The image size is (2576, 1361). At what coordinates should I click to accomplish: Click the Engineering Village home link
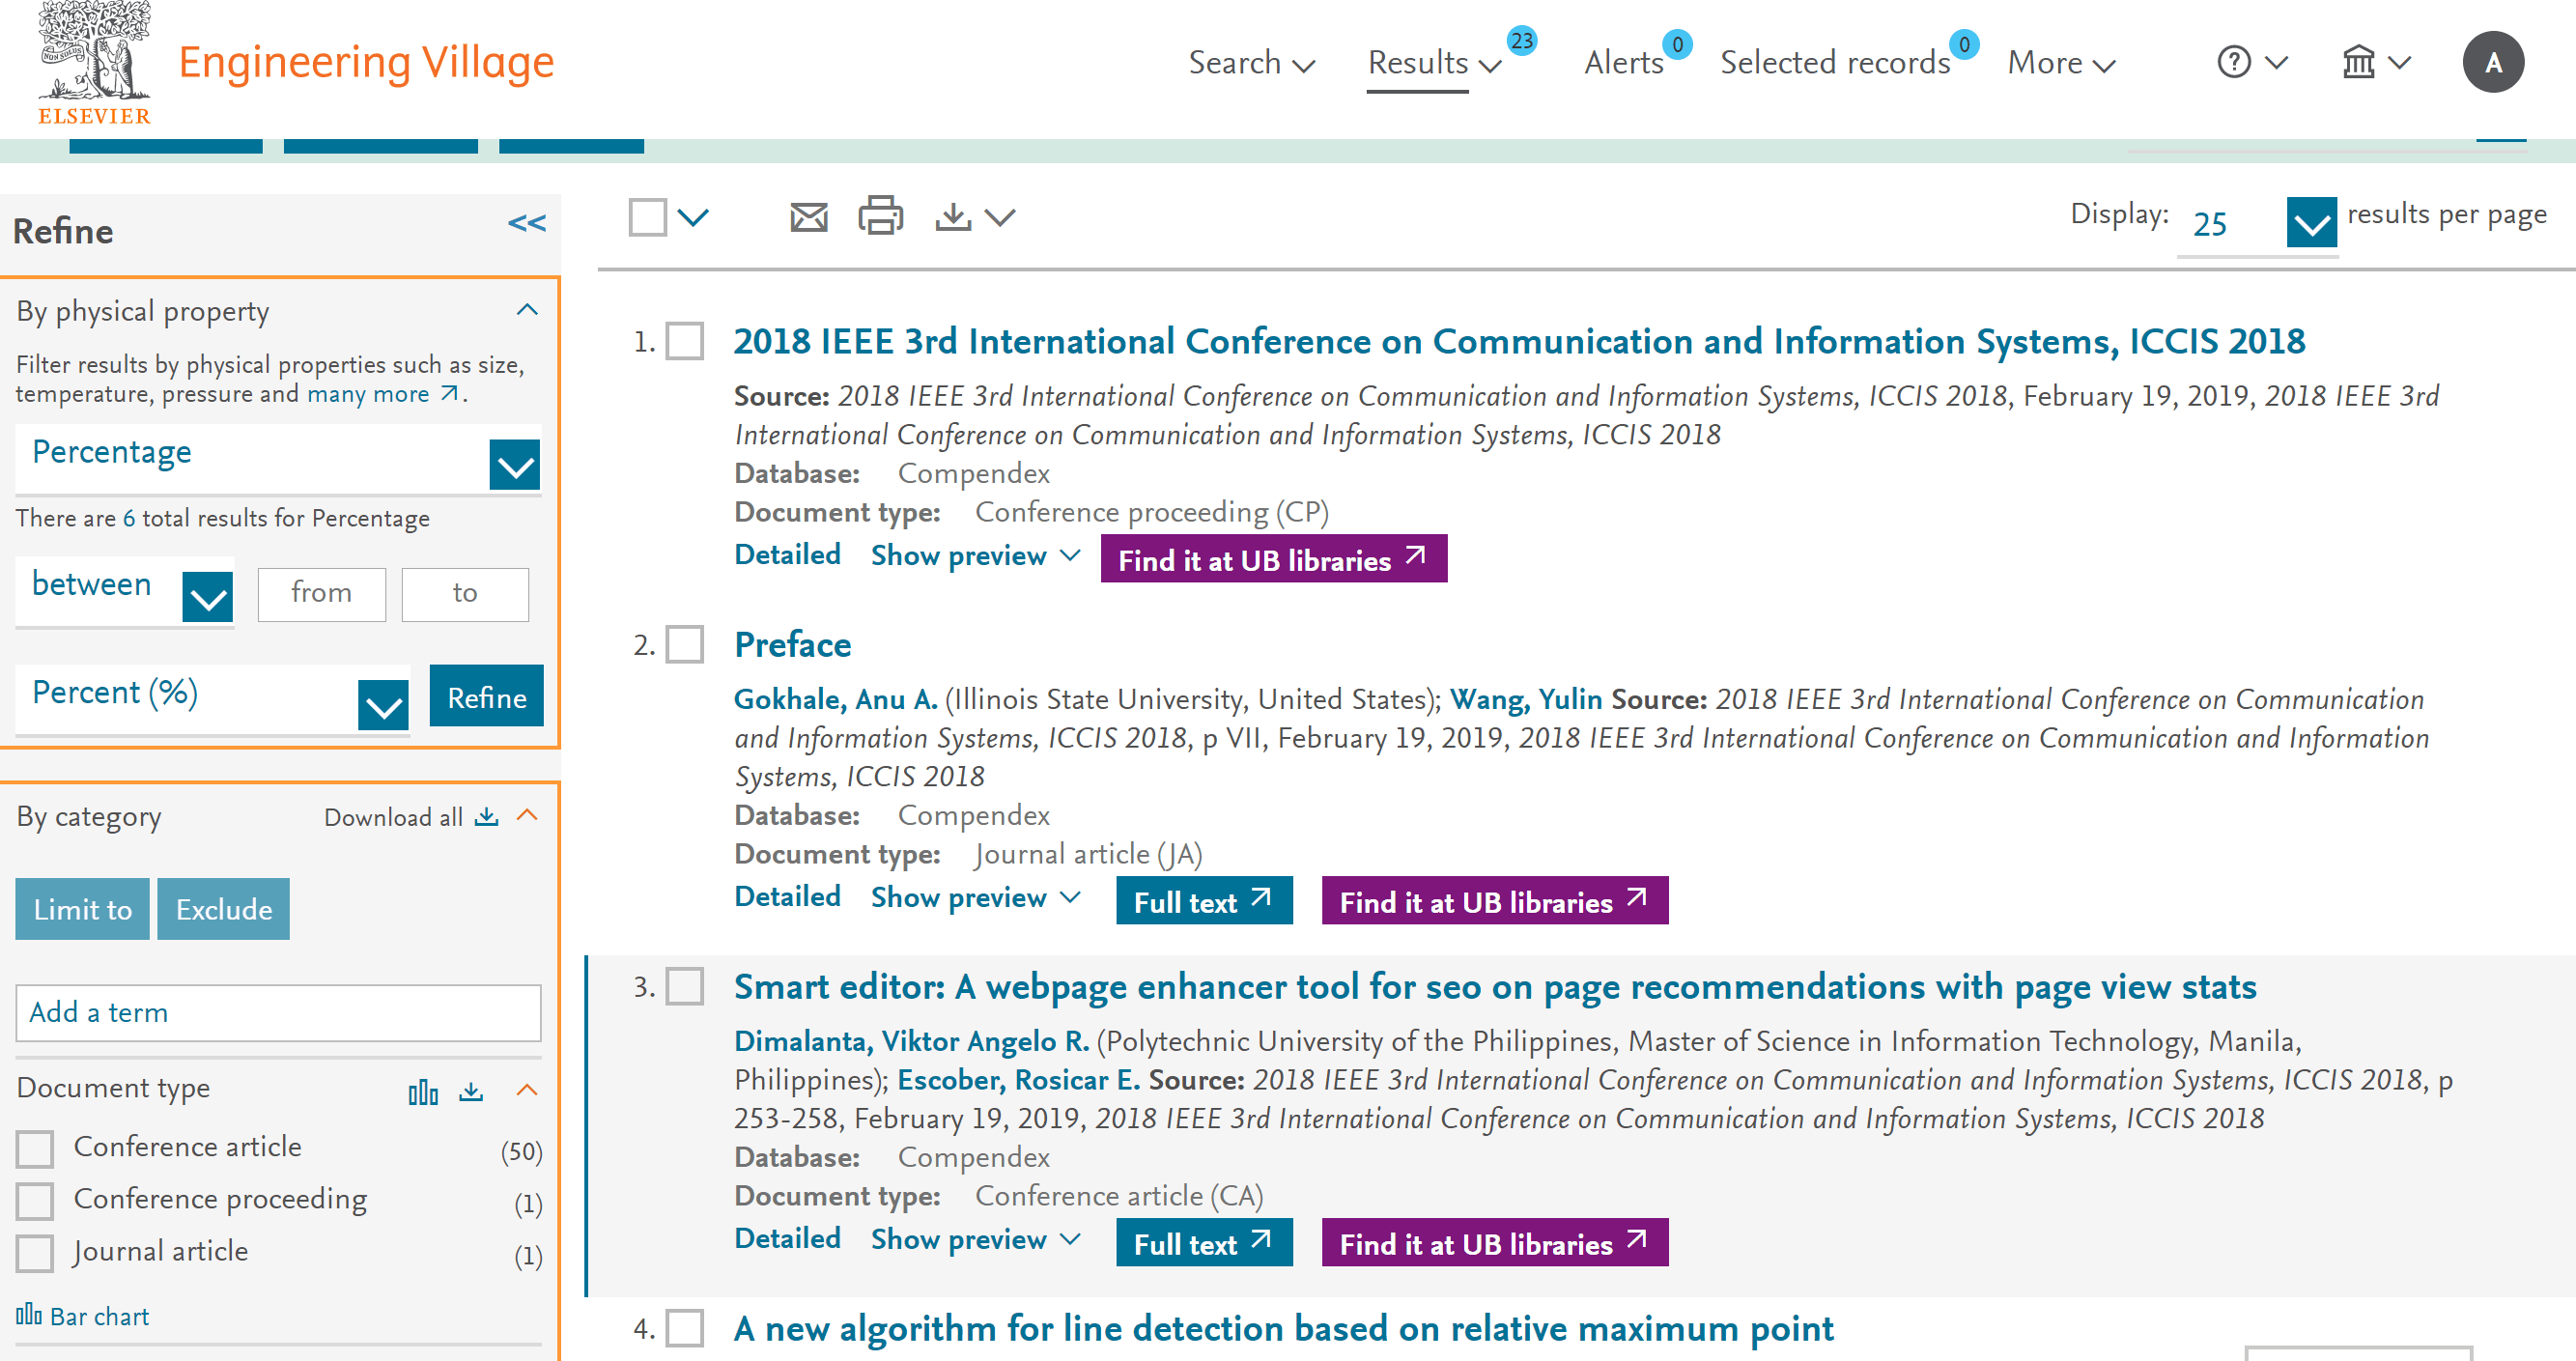coord(366,62)
